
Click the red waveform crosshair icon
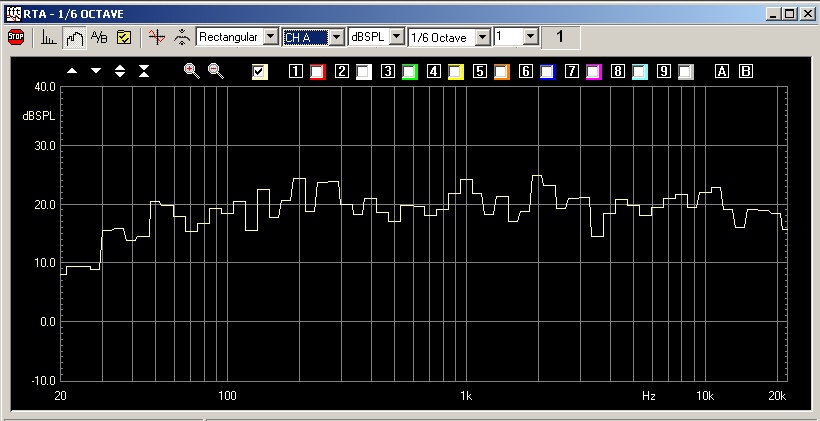point(155,37)
